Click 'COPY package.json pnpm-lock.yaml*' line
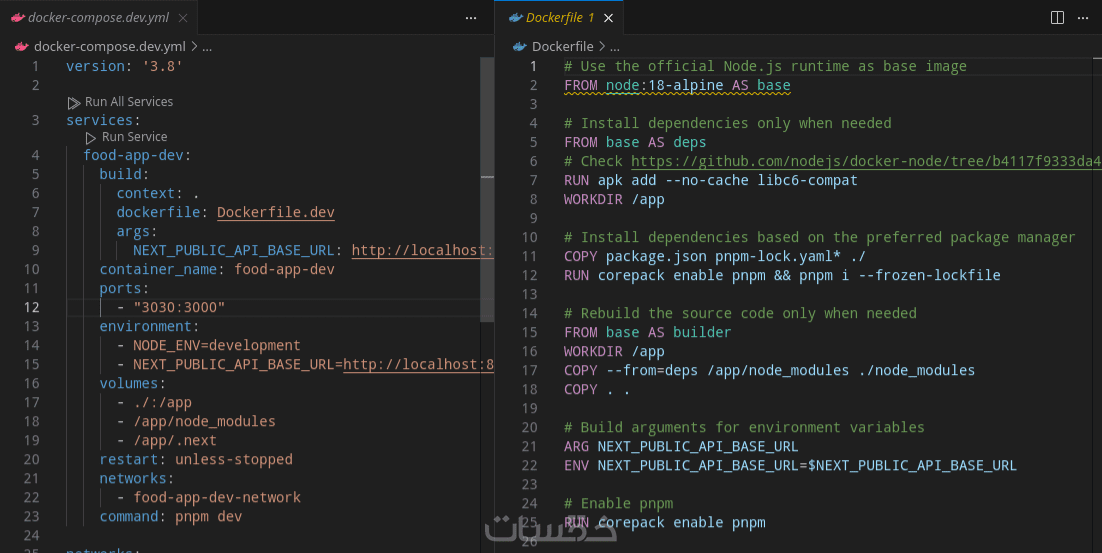Image resolution: width=1102 pixels, height=553 pixels. pos(715,256)
